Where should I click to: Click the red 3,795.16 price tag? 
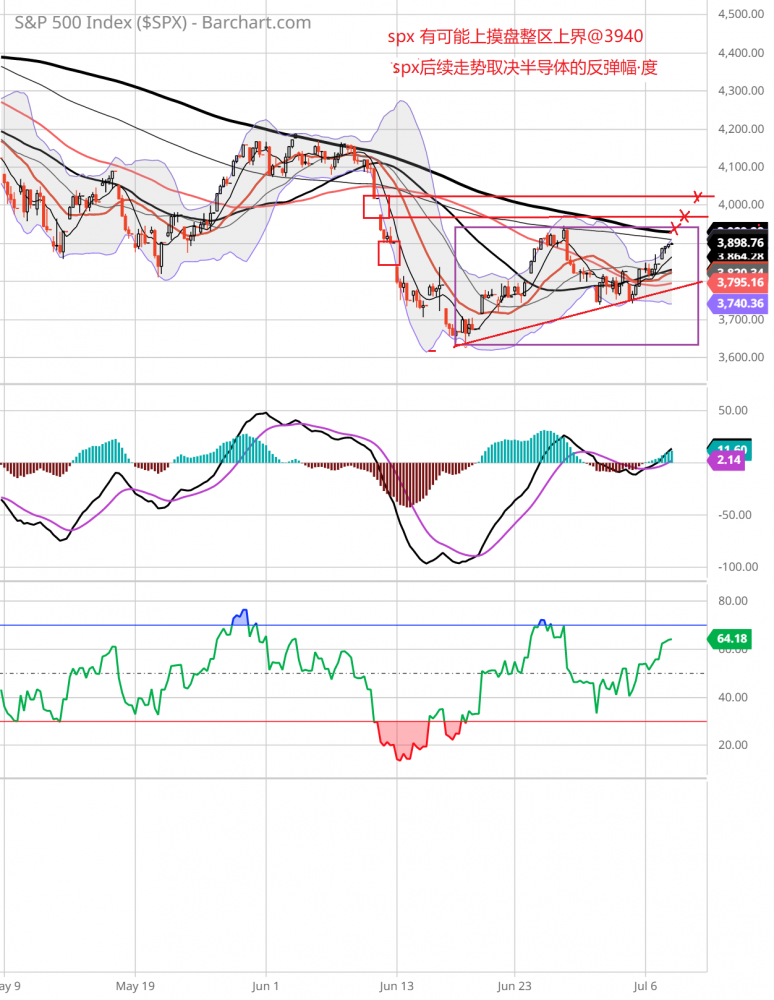pos(737,284)
